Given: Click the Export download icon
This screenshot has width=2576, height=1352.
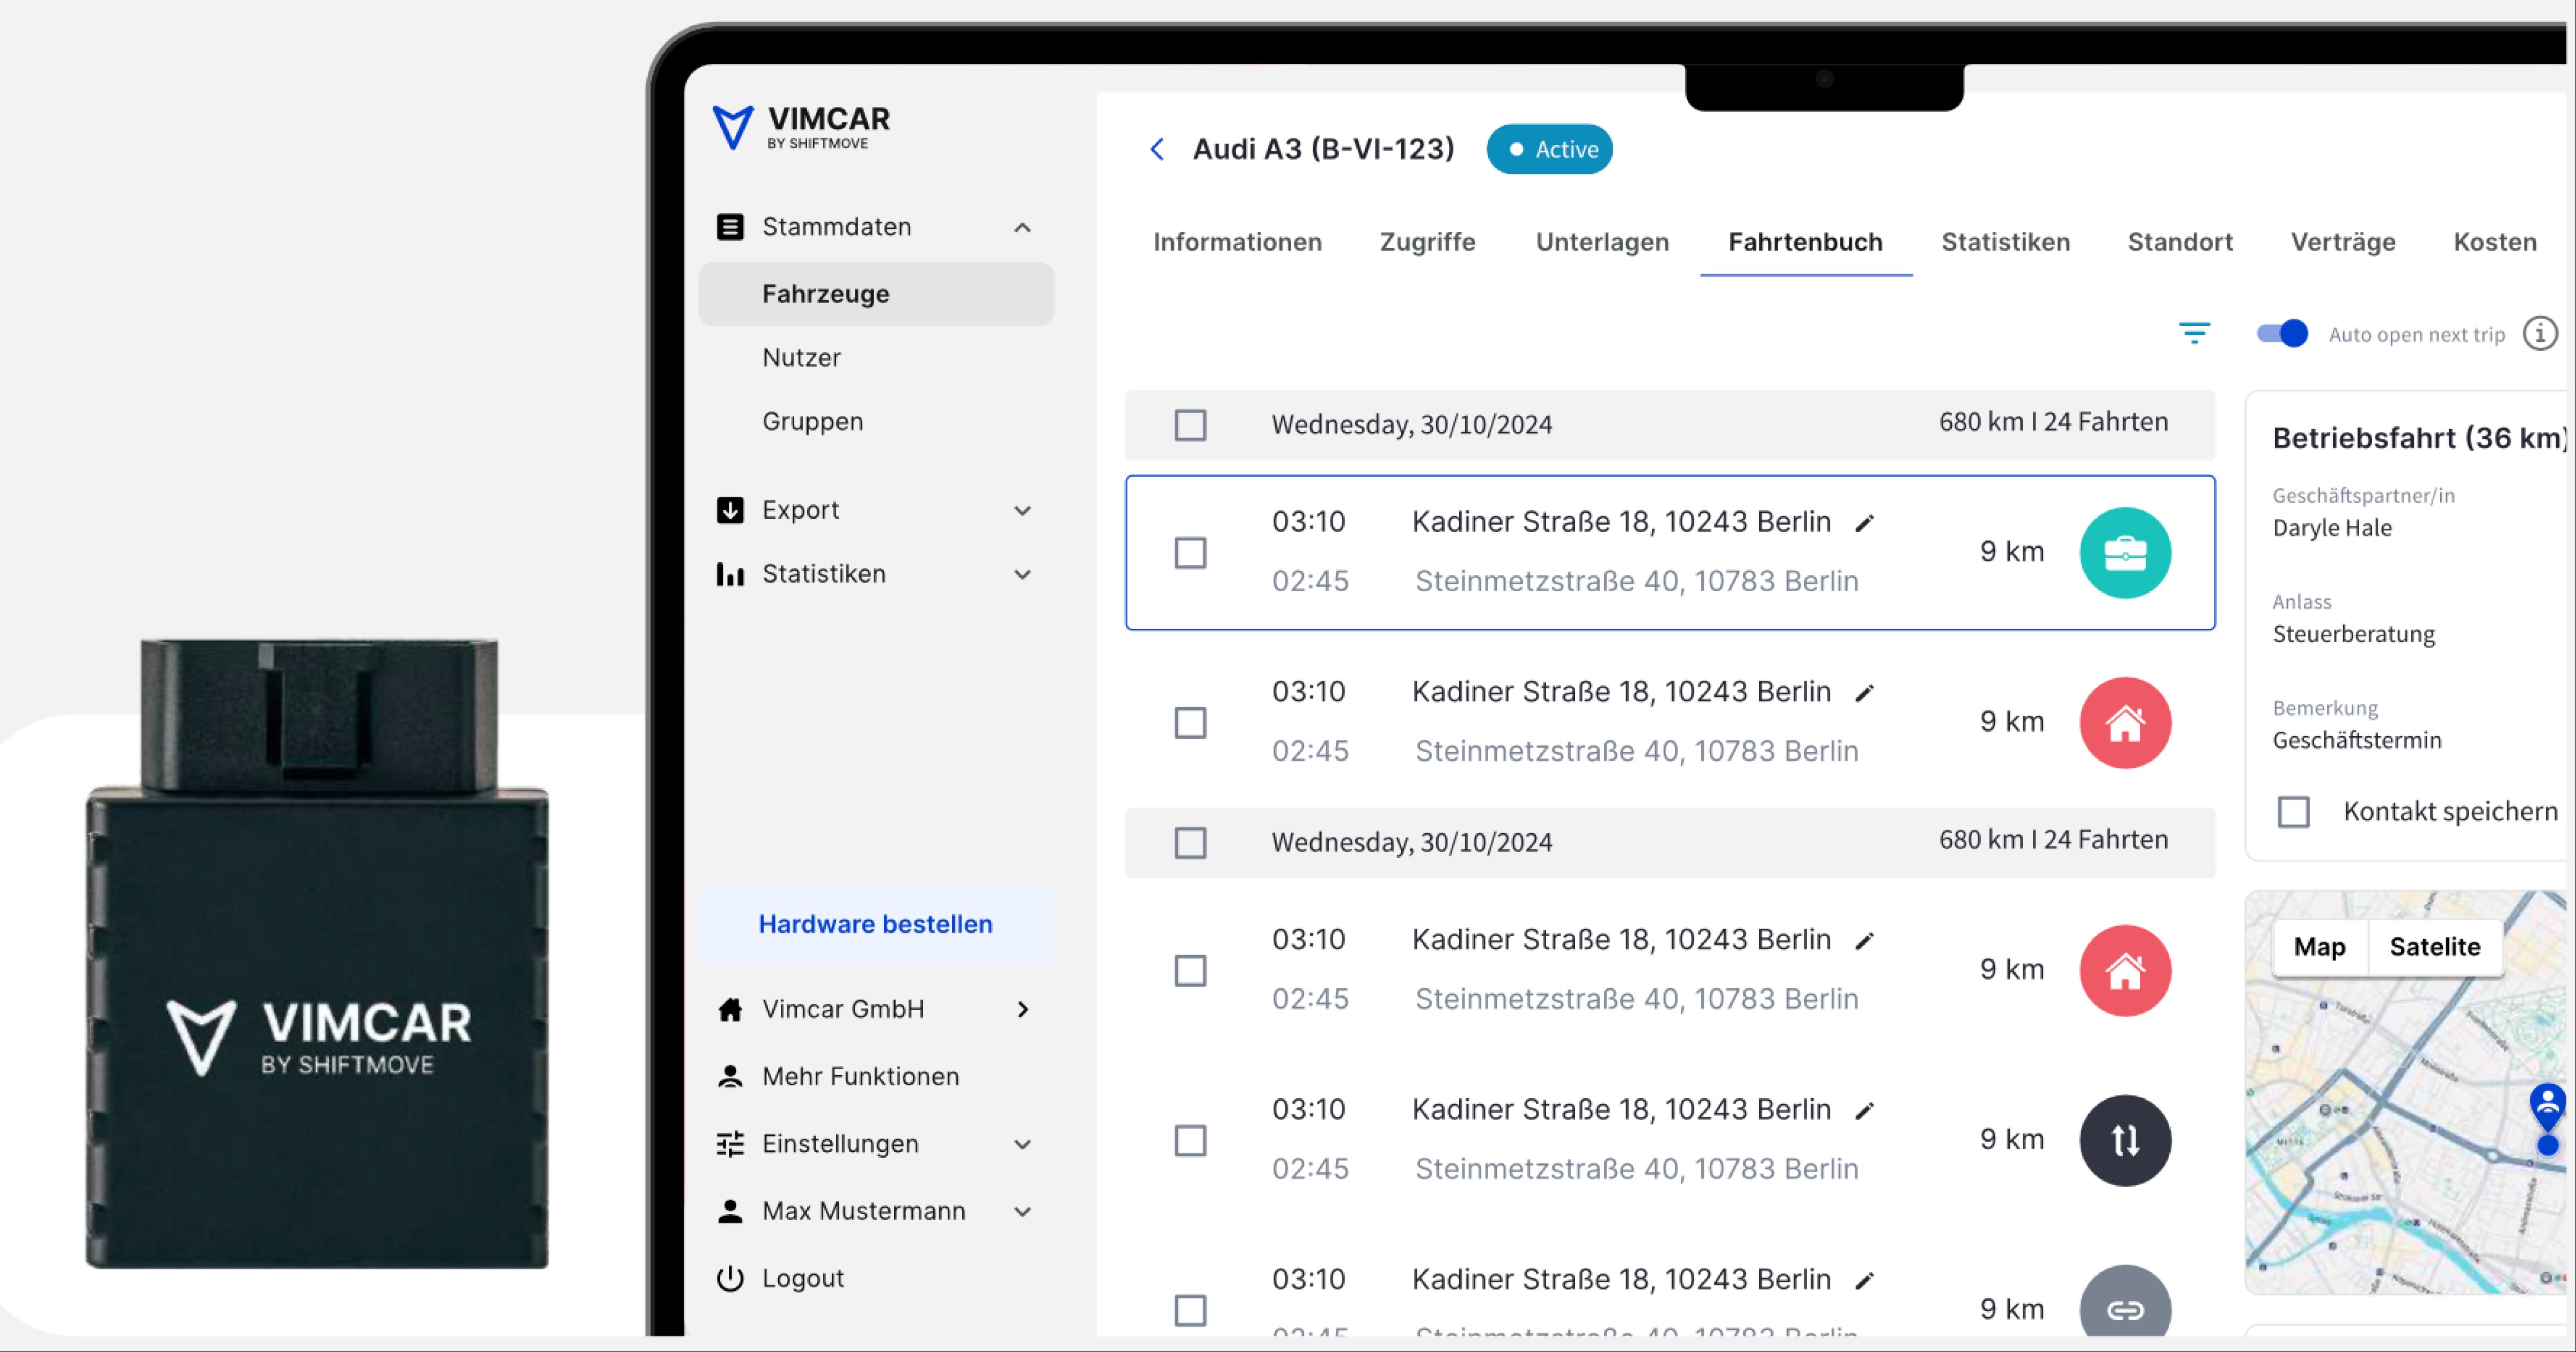Looking at the screenshot, I should [x=730, y=510].
